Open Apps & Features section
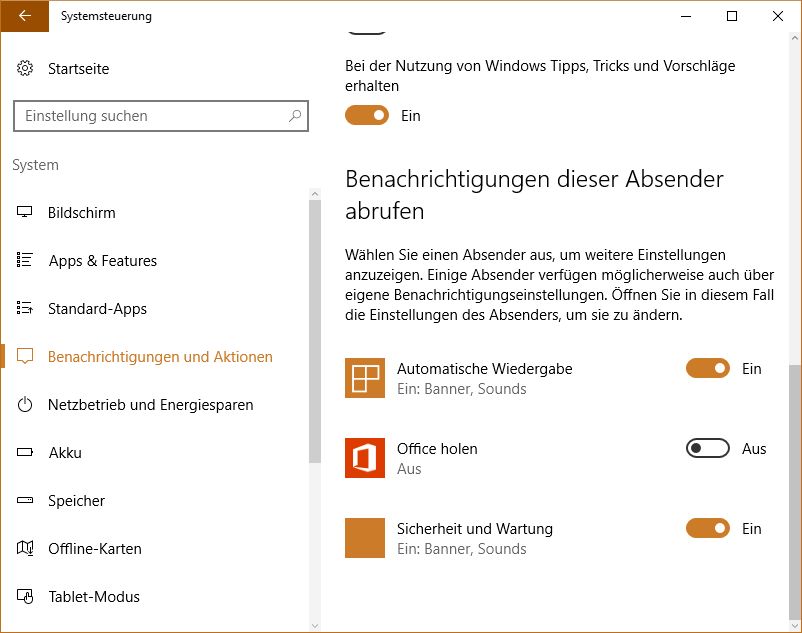This screenshot has height=633, width=802. (x=103, y=261)
